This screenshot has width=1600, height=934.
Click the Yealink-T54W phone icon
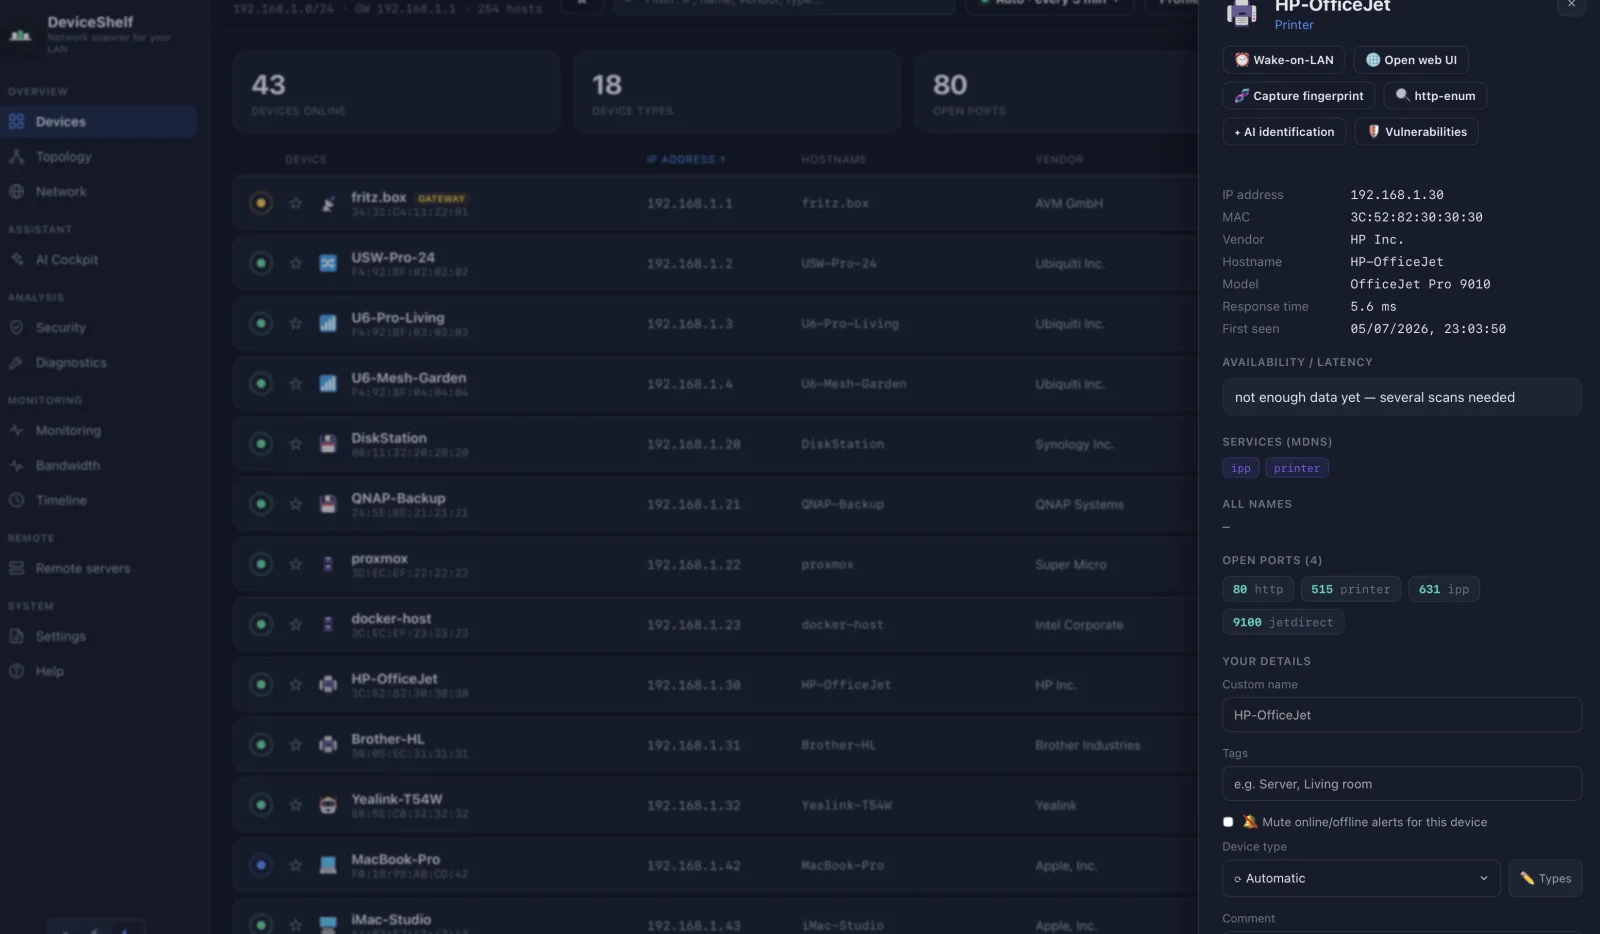click(328, 805)
